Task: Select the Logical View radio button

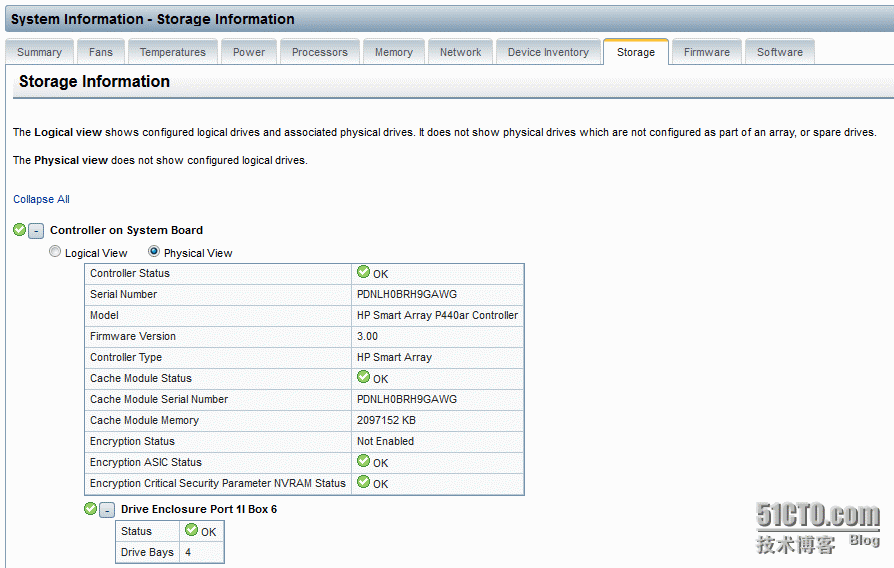Action: click(55, 251)
